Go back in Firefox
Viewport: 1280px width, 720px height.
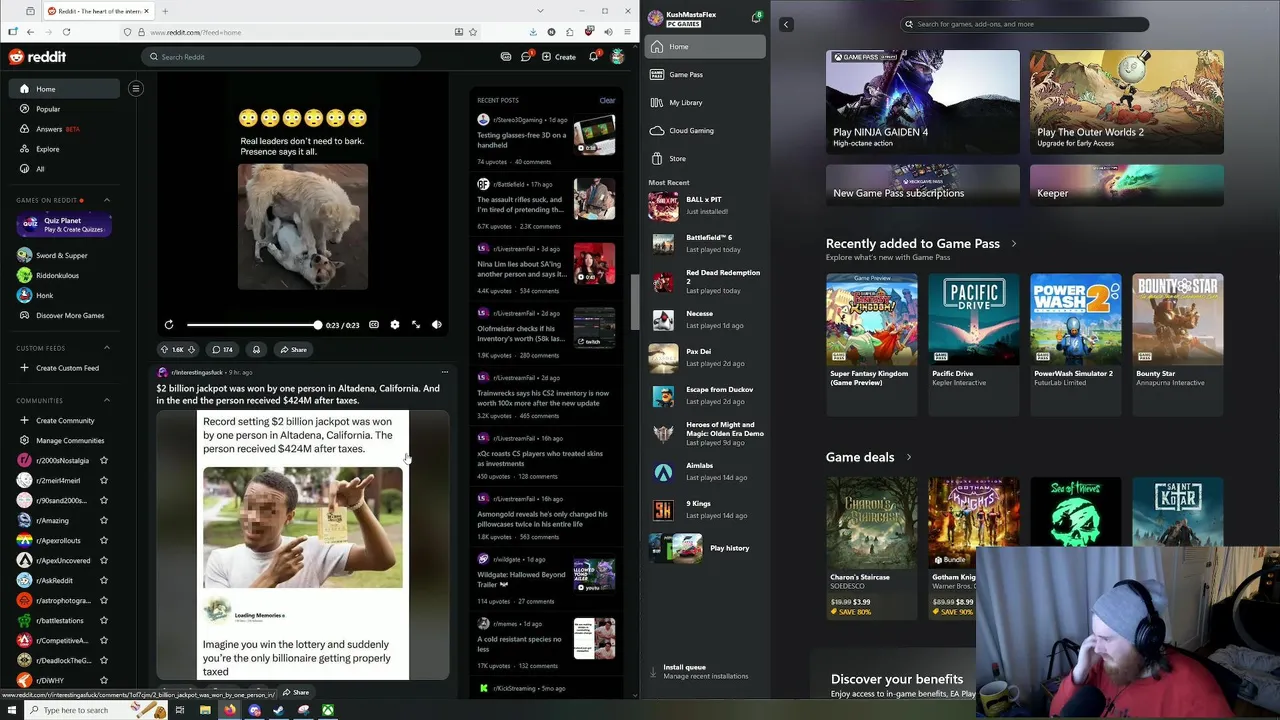coord(30,32)
